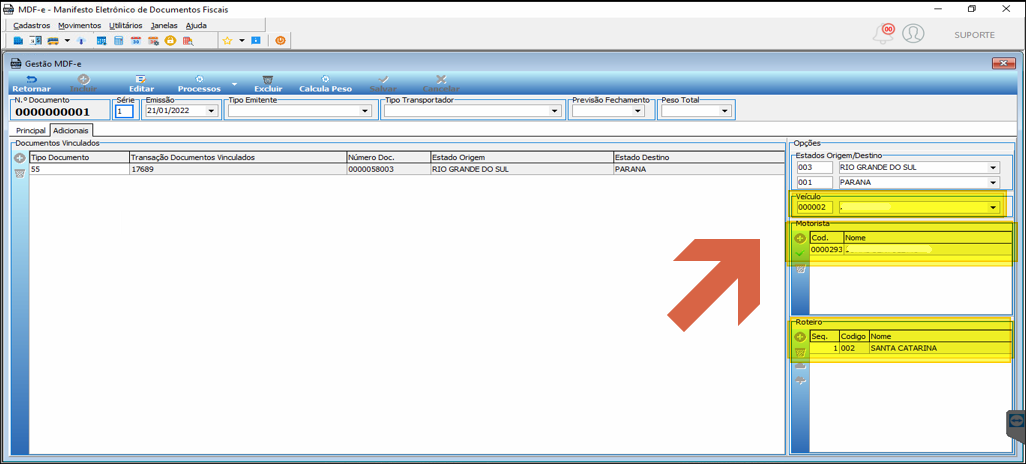
Task: Click the blue building icon in main toolbar
Action: (18, 41)
